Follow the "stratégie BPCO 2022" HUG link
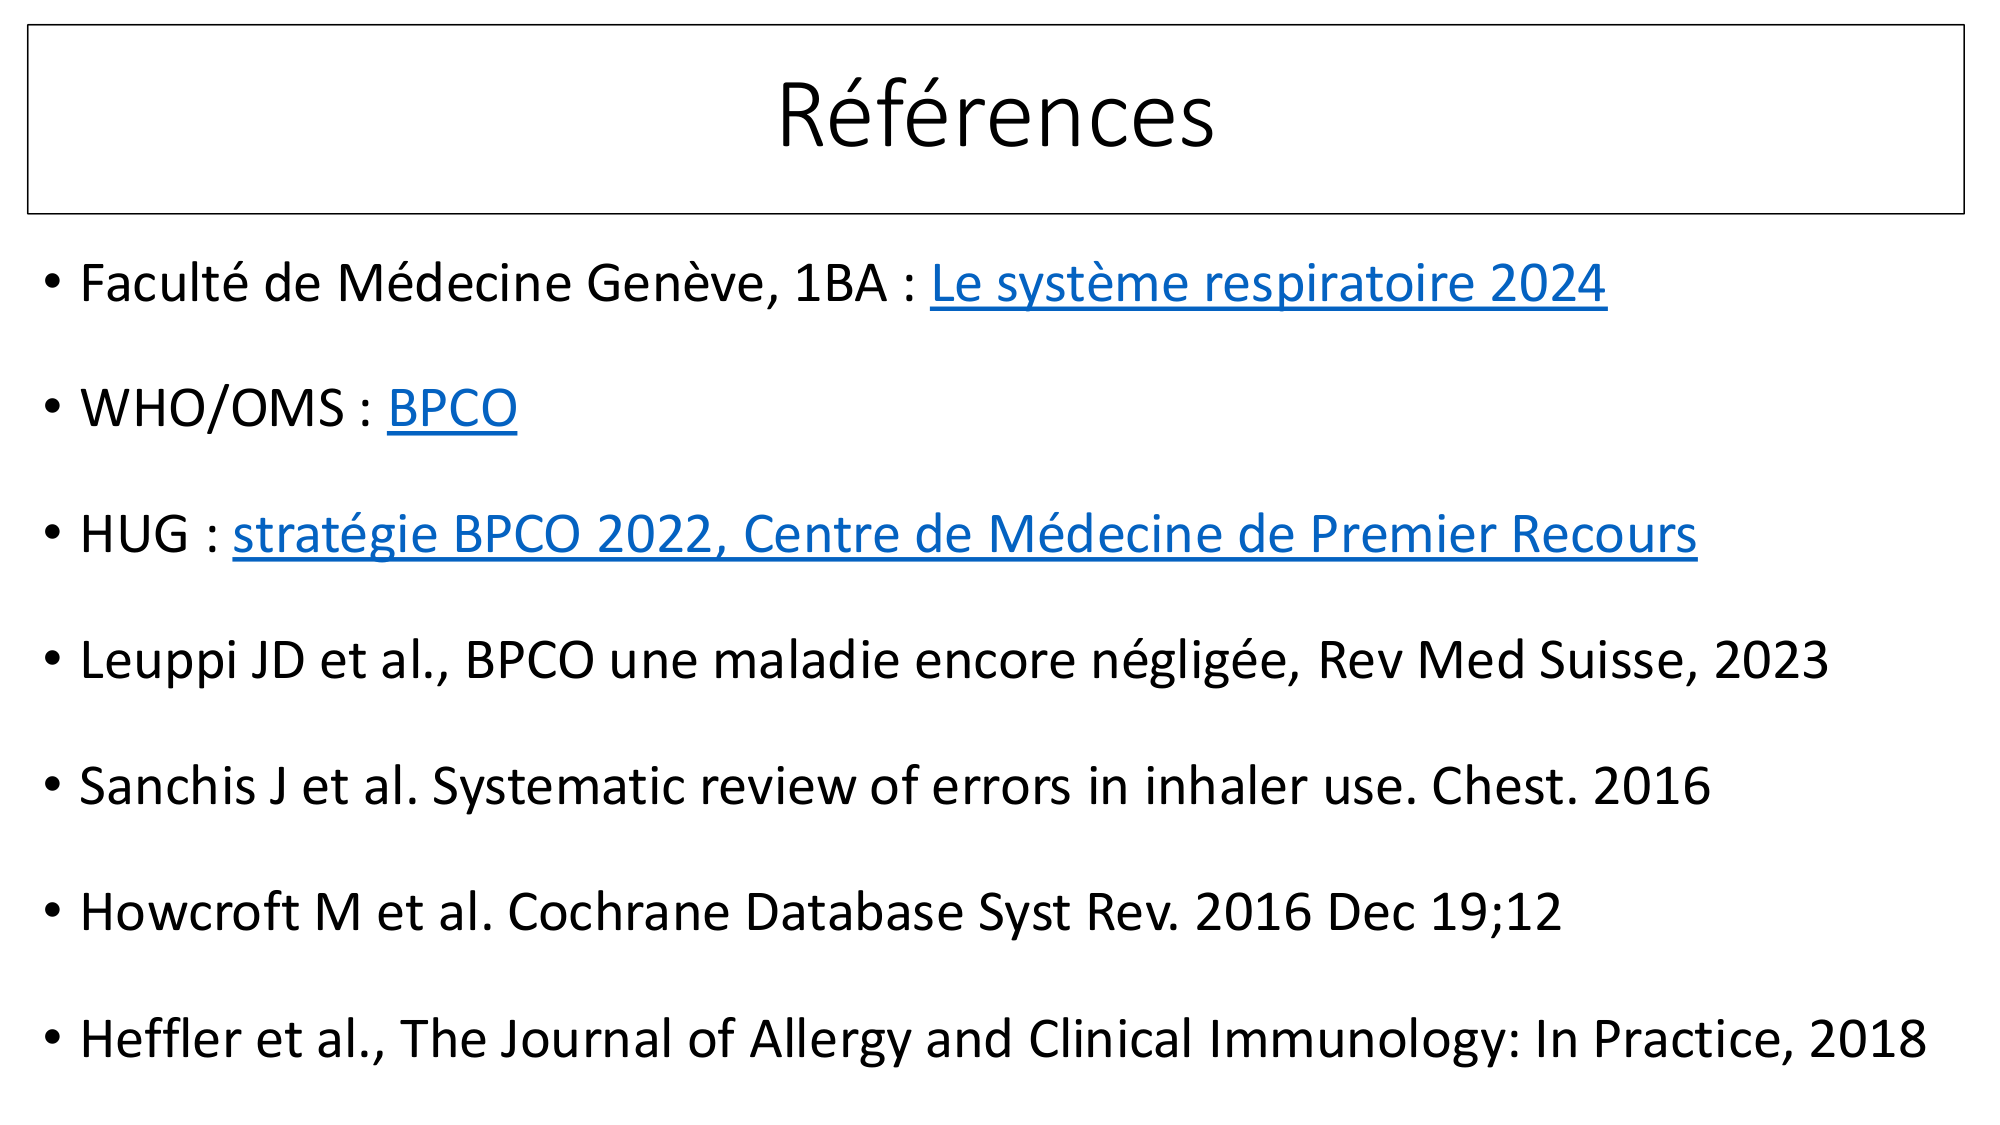This screenshot has height=1125, width=2000. 964,535
